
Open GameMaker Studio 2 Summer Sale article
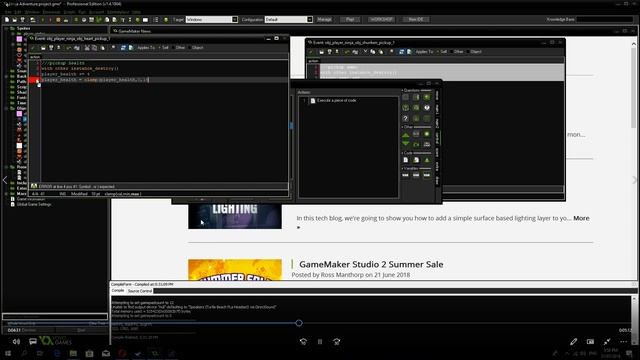coord(371,264)
